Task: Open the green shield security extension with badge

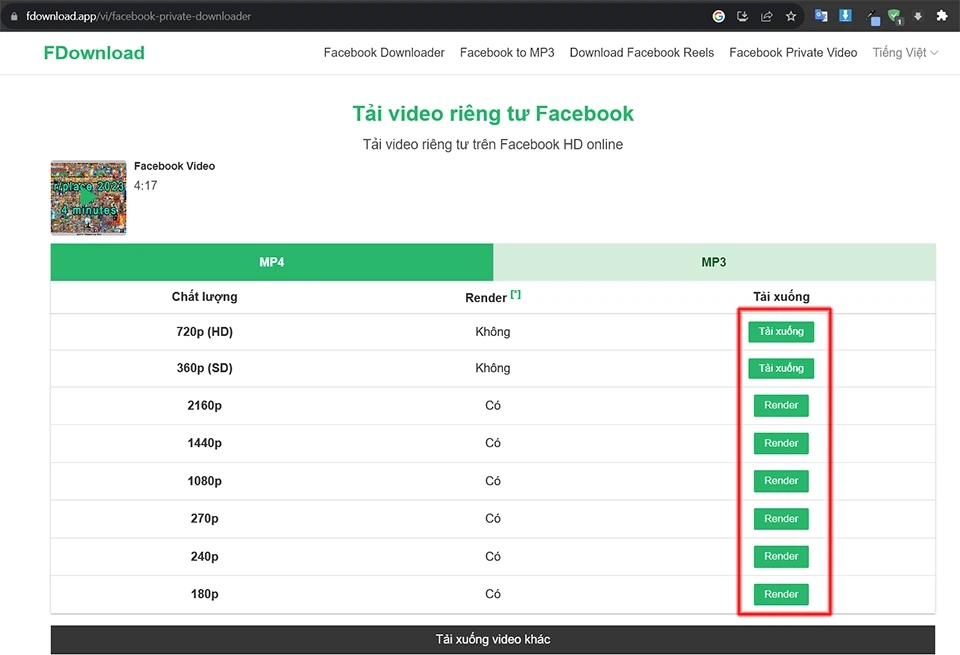Action: [x=896, y=16]
